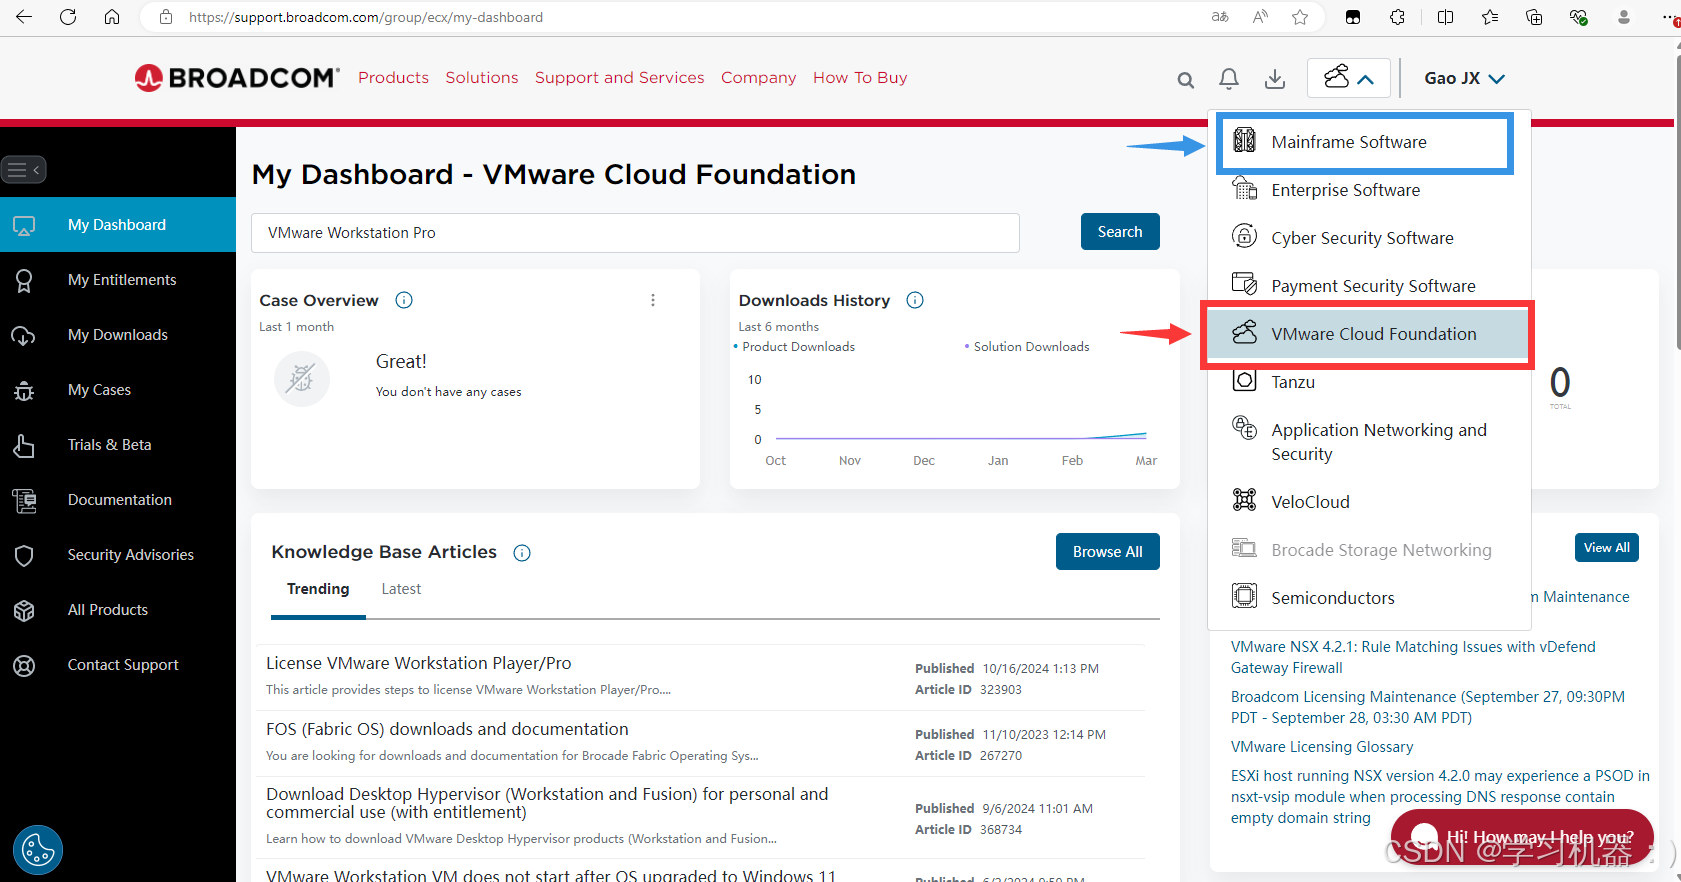
Task: Click the All Products box icon
Action: [x=24, y=611]
